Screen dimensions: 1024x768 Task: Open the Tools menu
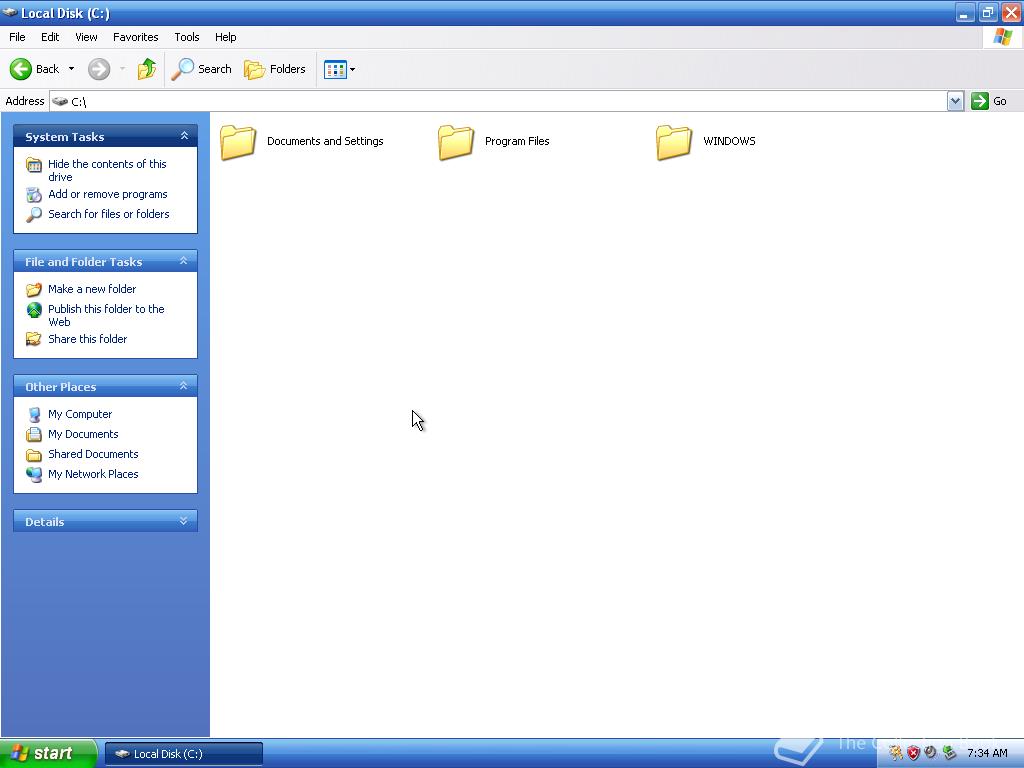187,37
